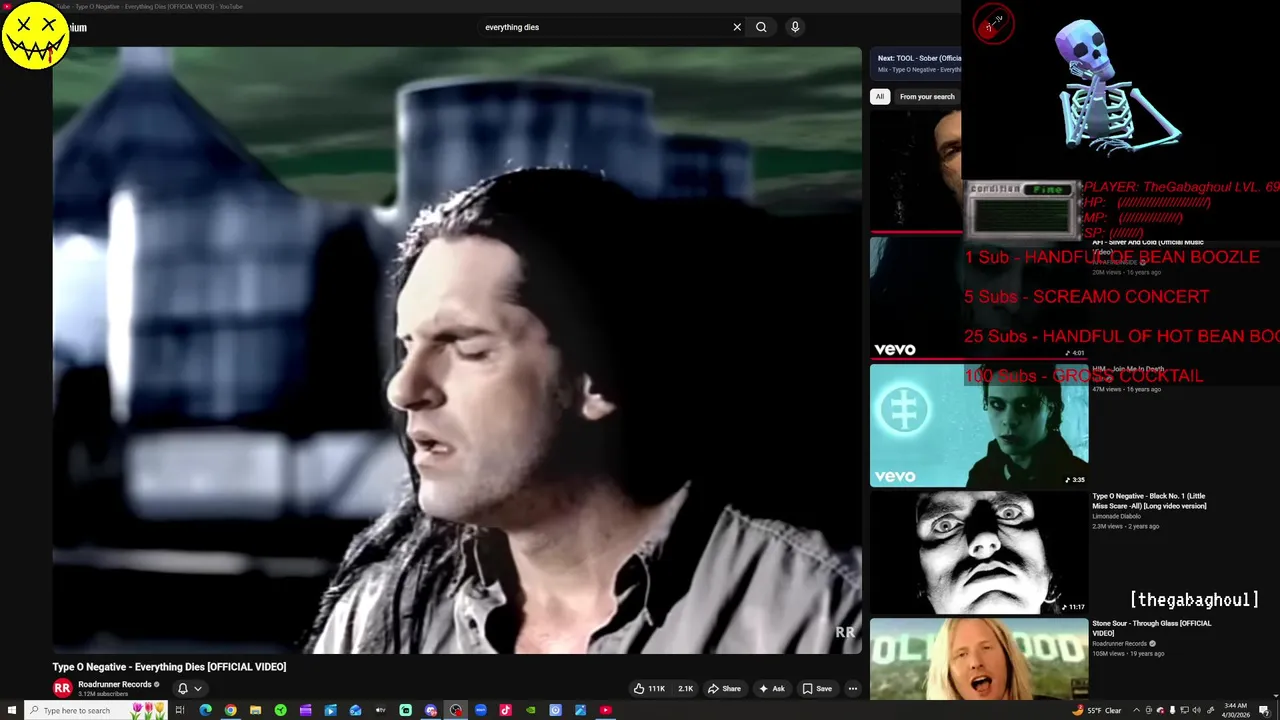Open the clock showing 3:44 AM

tap(1235, 710)
